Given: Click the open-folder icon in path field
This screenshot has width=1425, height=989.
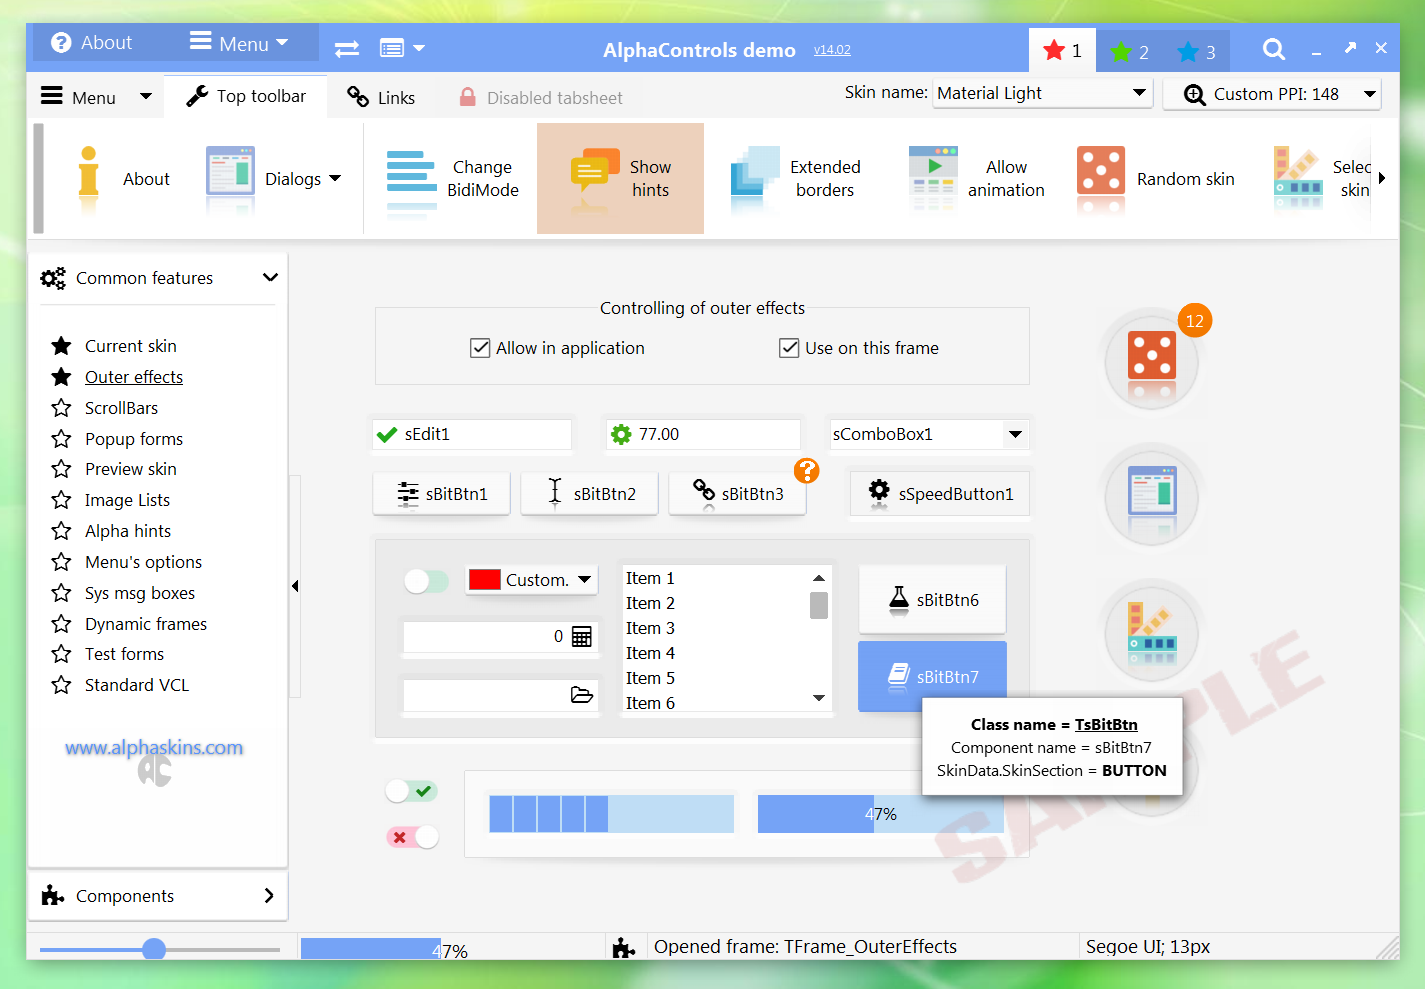Looking at the screenshot, I should [x=582, y=695].
